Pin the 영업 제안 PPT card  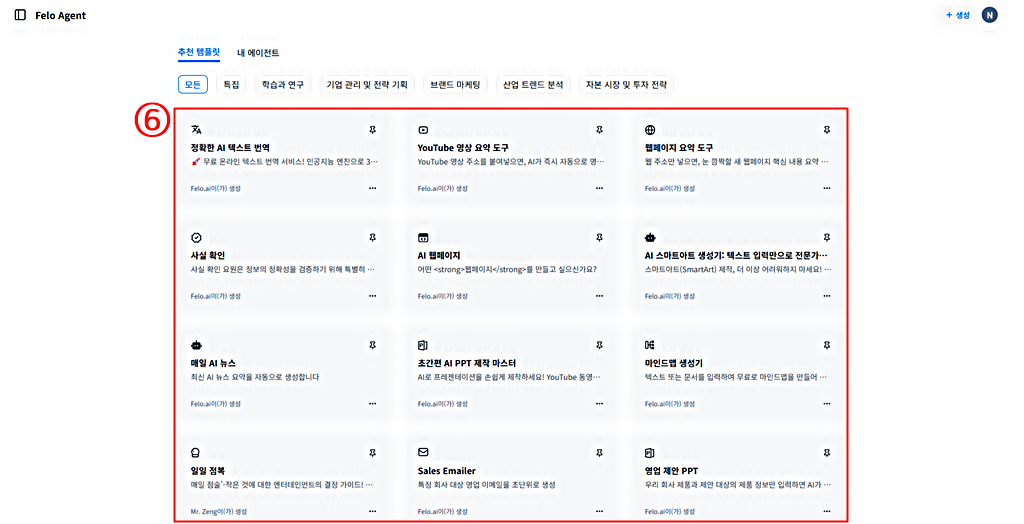pos(827,453)
